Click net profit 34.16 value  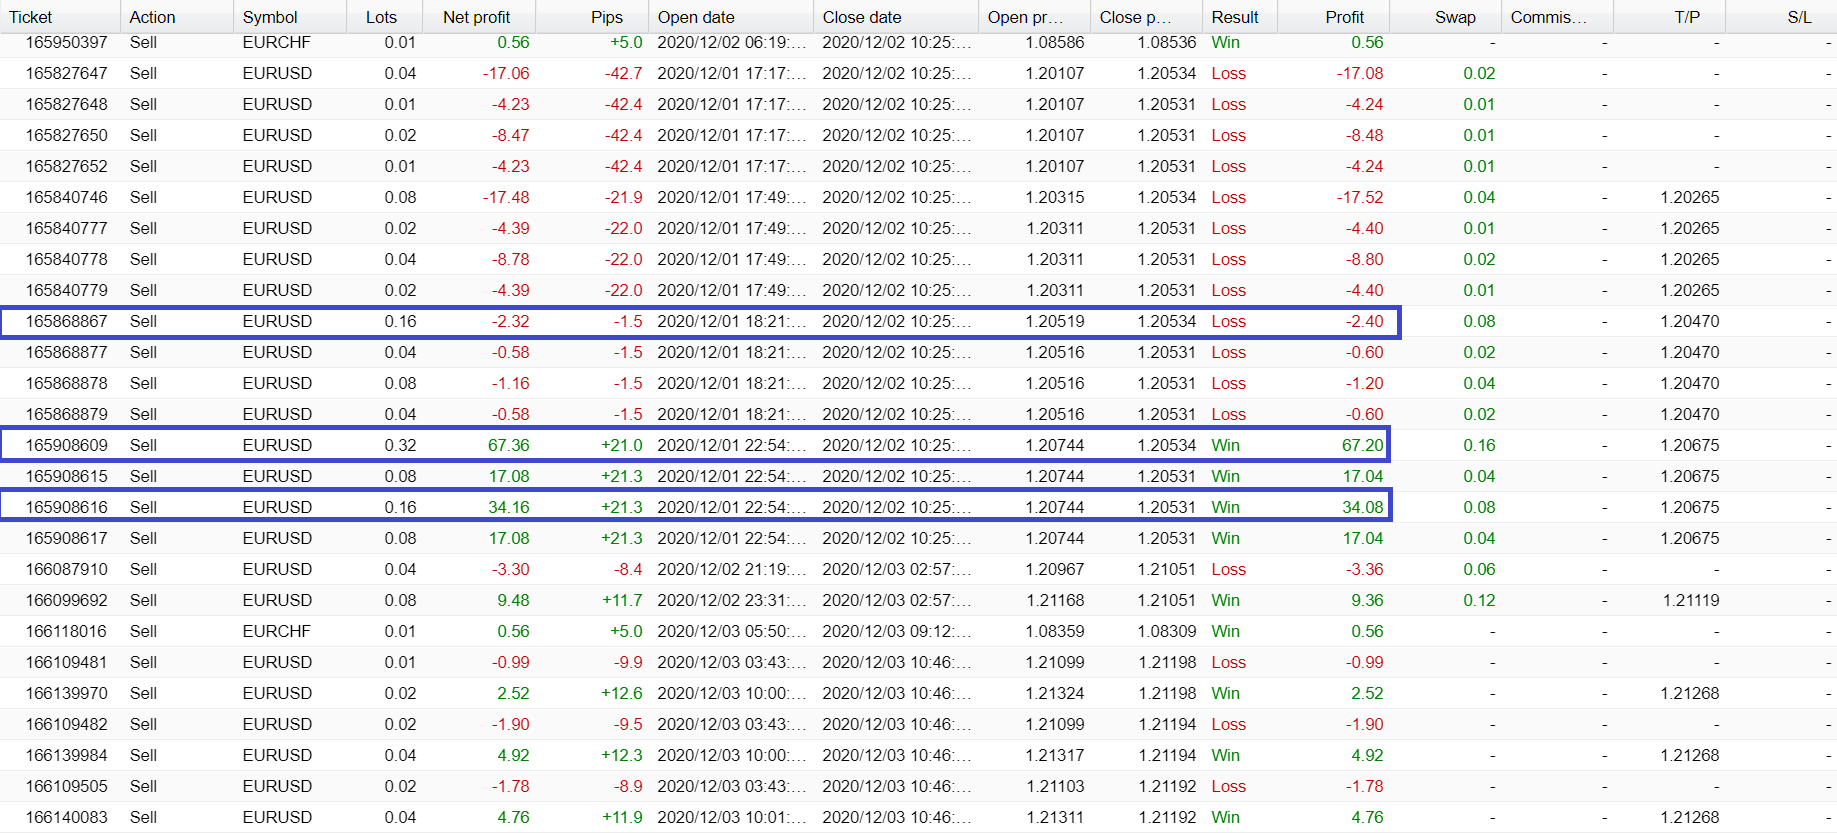coord(509,507)
